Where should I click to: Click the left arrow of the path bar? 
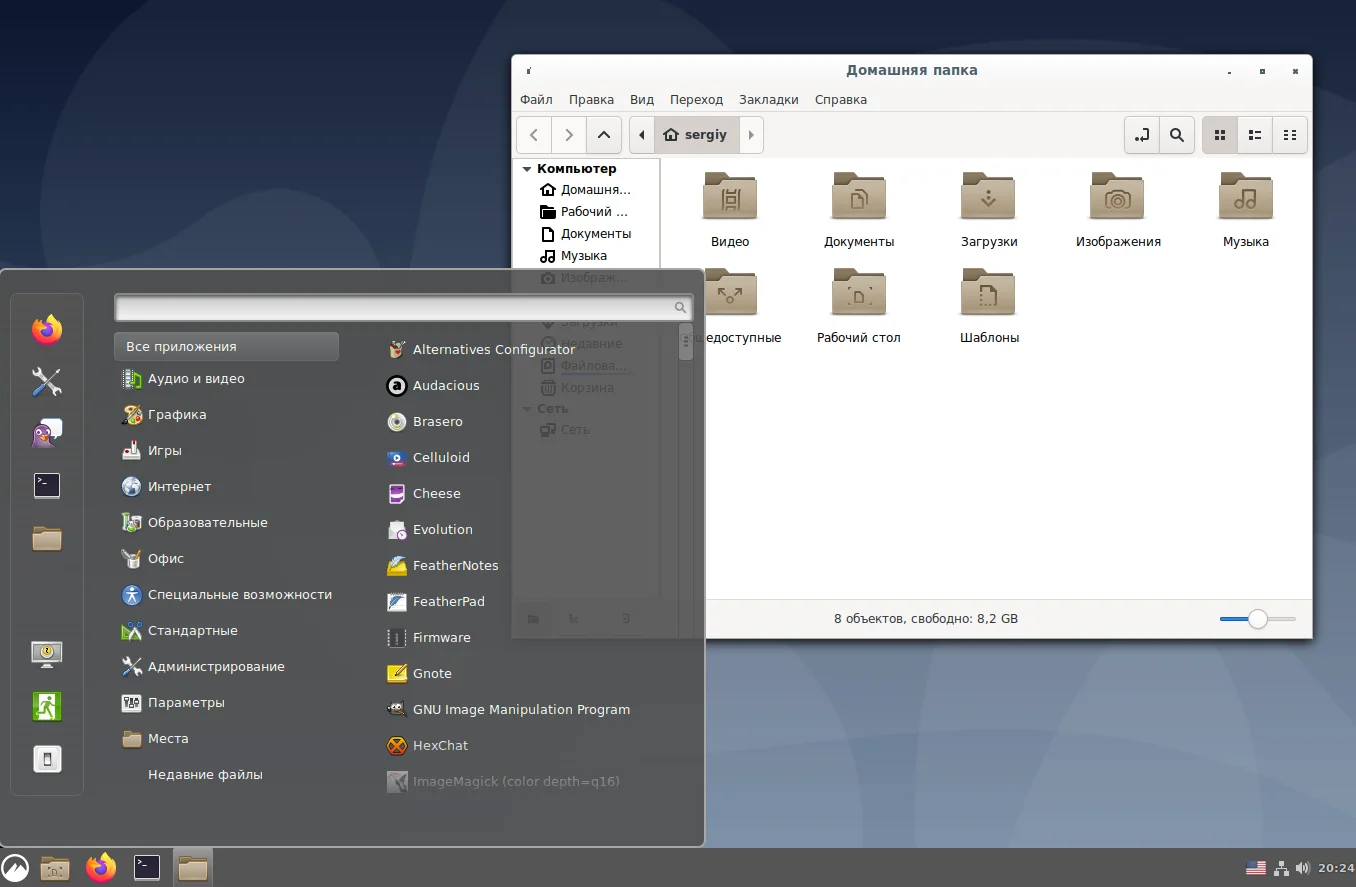(641, 135)
